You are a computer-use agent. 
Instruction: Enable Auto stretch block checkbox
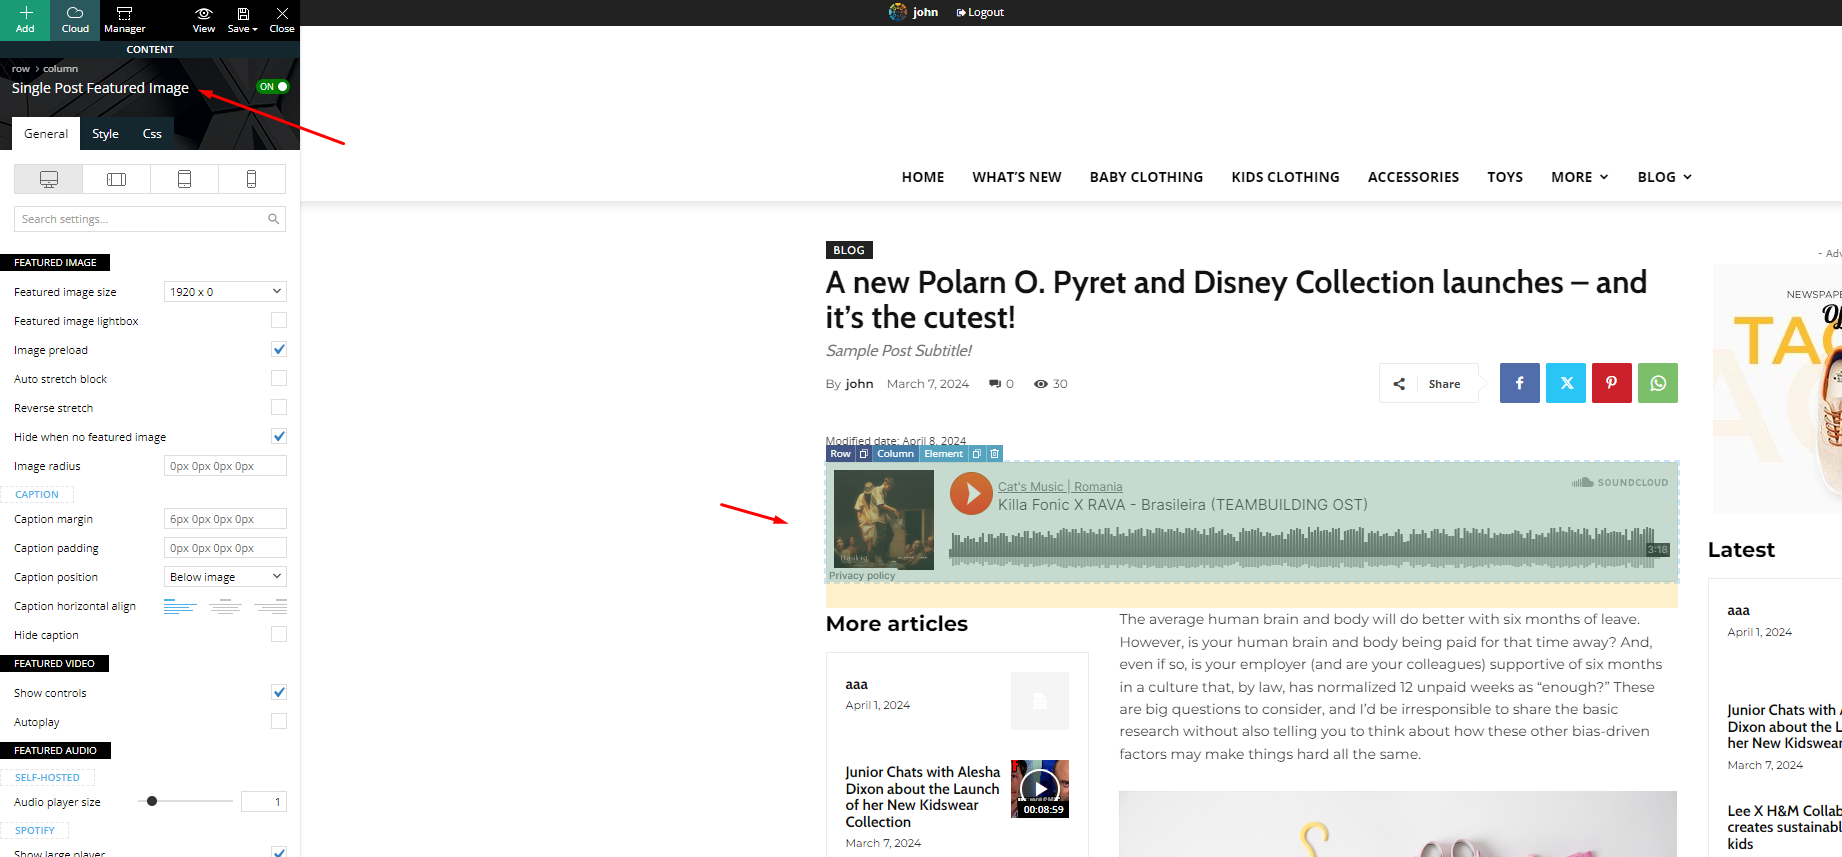tap(279, 378)
